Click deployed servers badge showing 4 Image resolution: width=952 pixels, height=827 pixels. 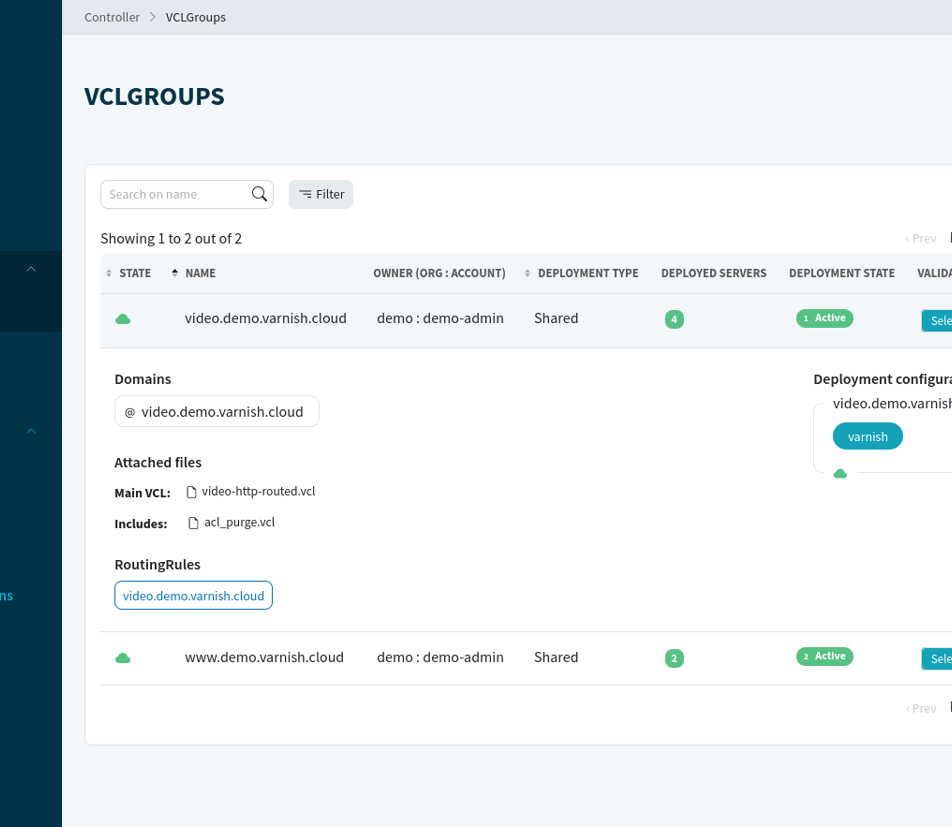674,320
